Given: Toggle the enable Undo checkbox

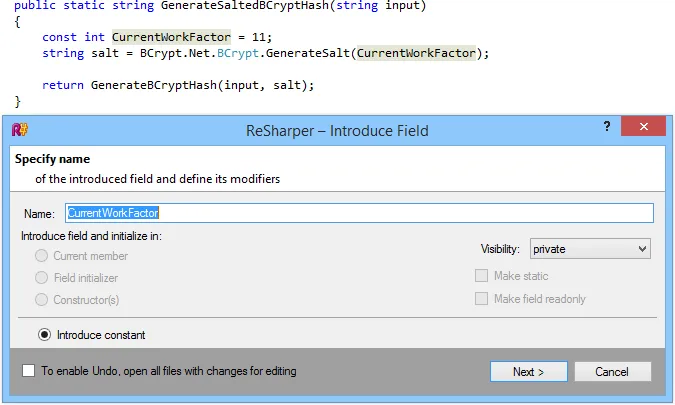Looking at the screenshot, I should [x=28, y=371].
